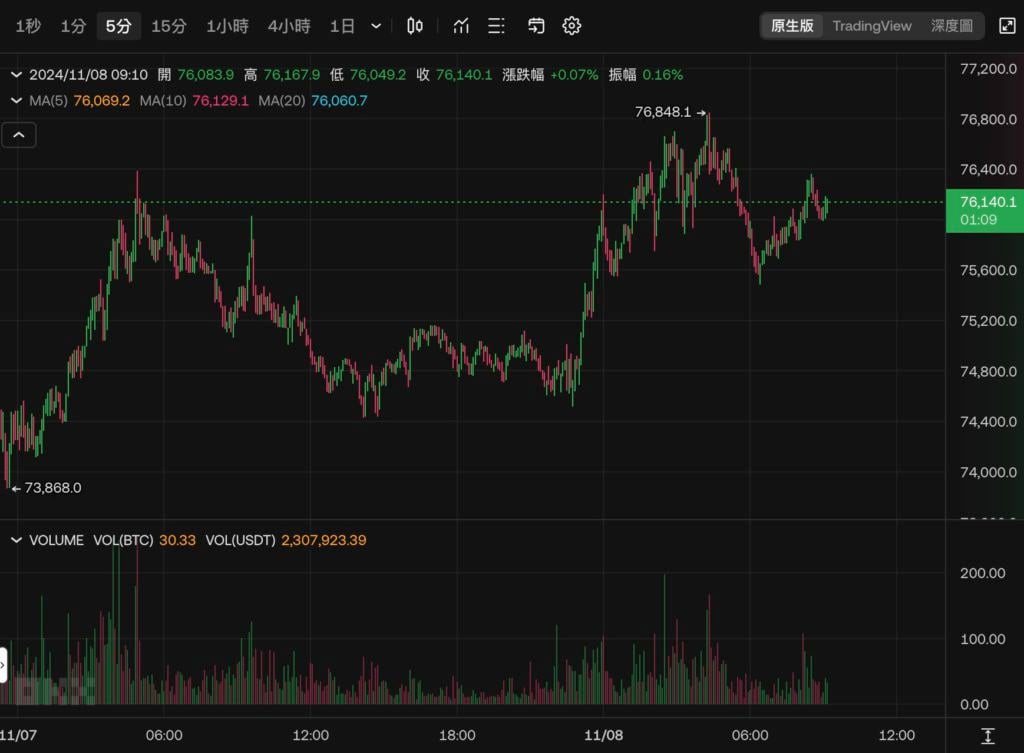Click the chart replay/return icon
The width and height of the screenshot is (1024, 753).
point(536,26)
